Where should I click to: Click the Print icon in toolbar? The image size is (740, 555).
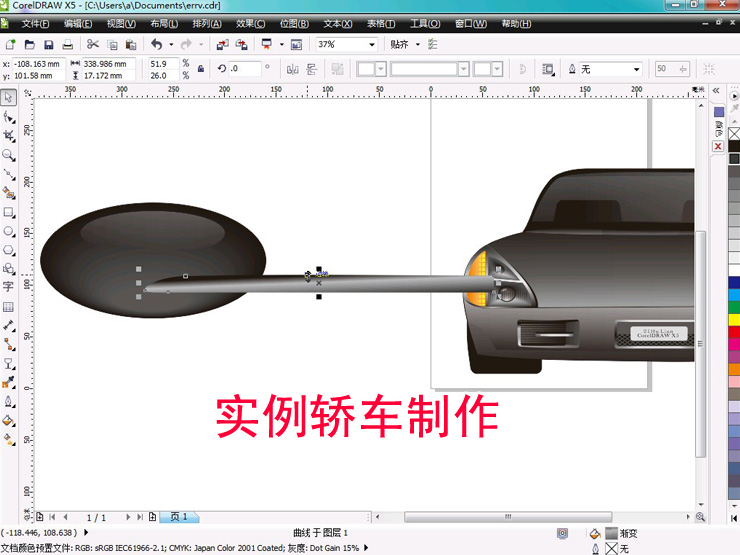(x=67, y=44)
